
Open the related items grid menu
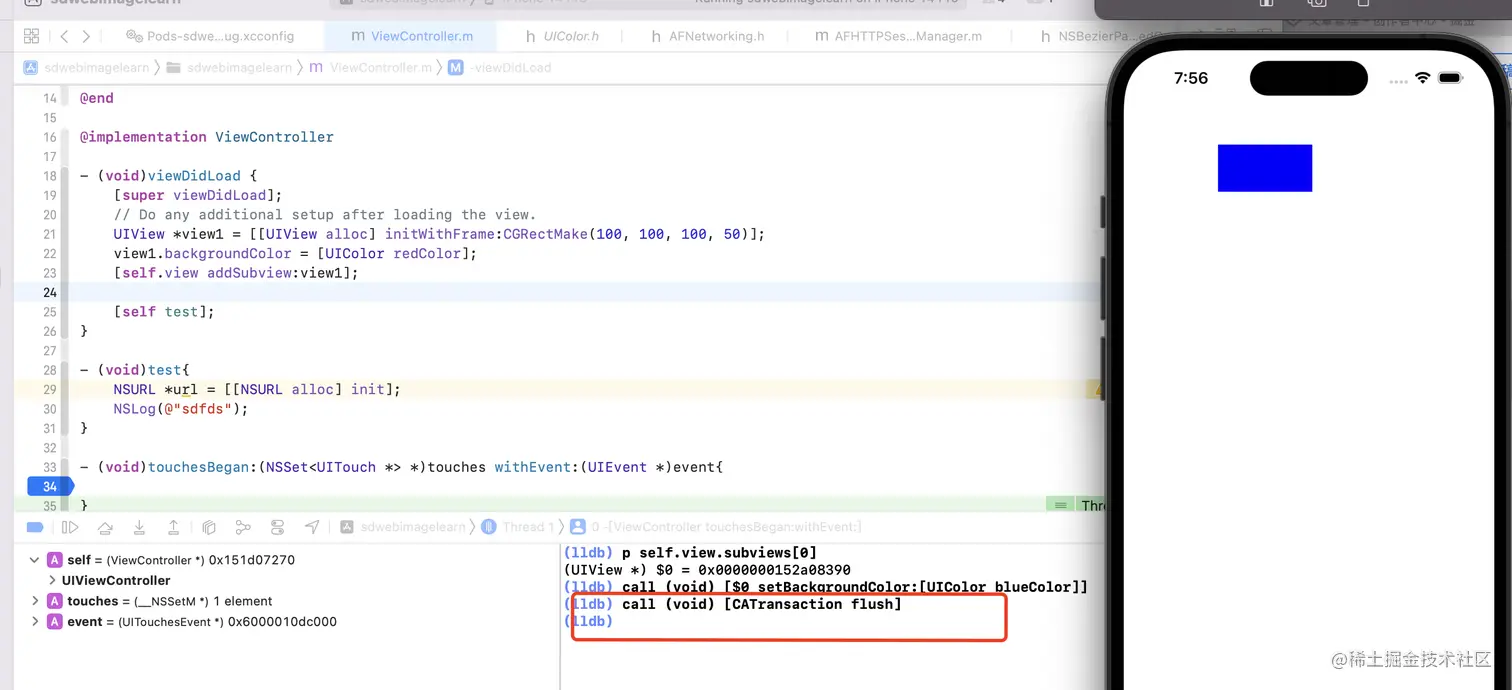[x=31, y=36]
